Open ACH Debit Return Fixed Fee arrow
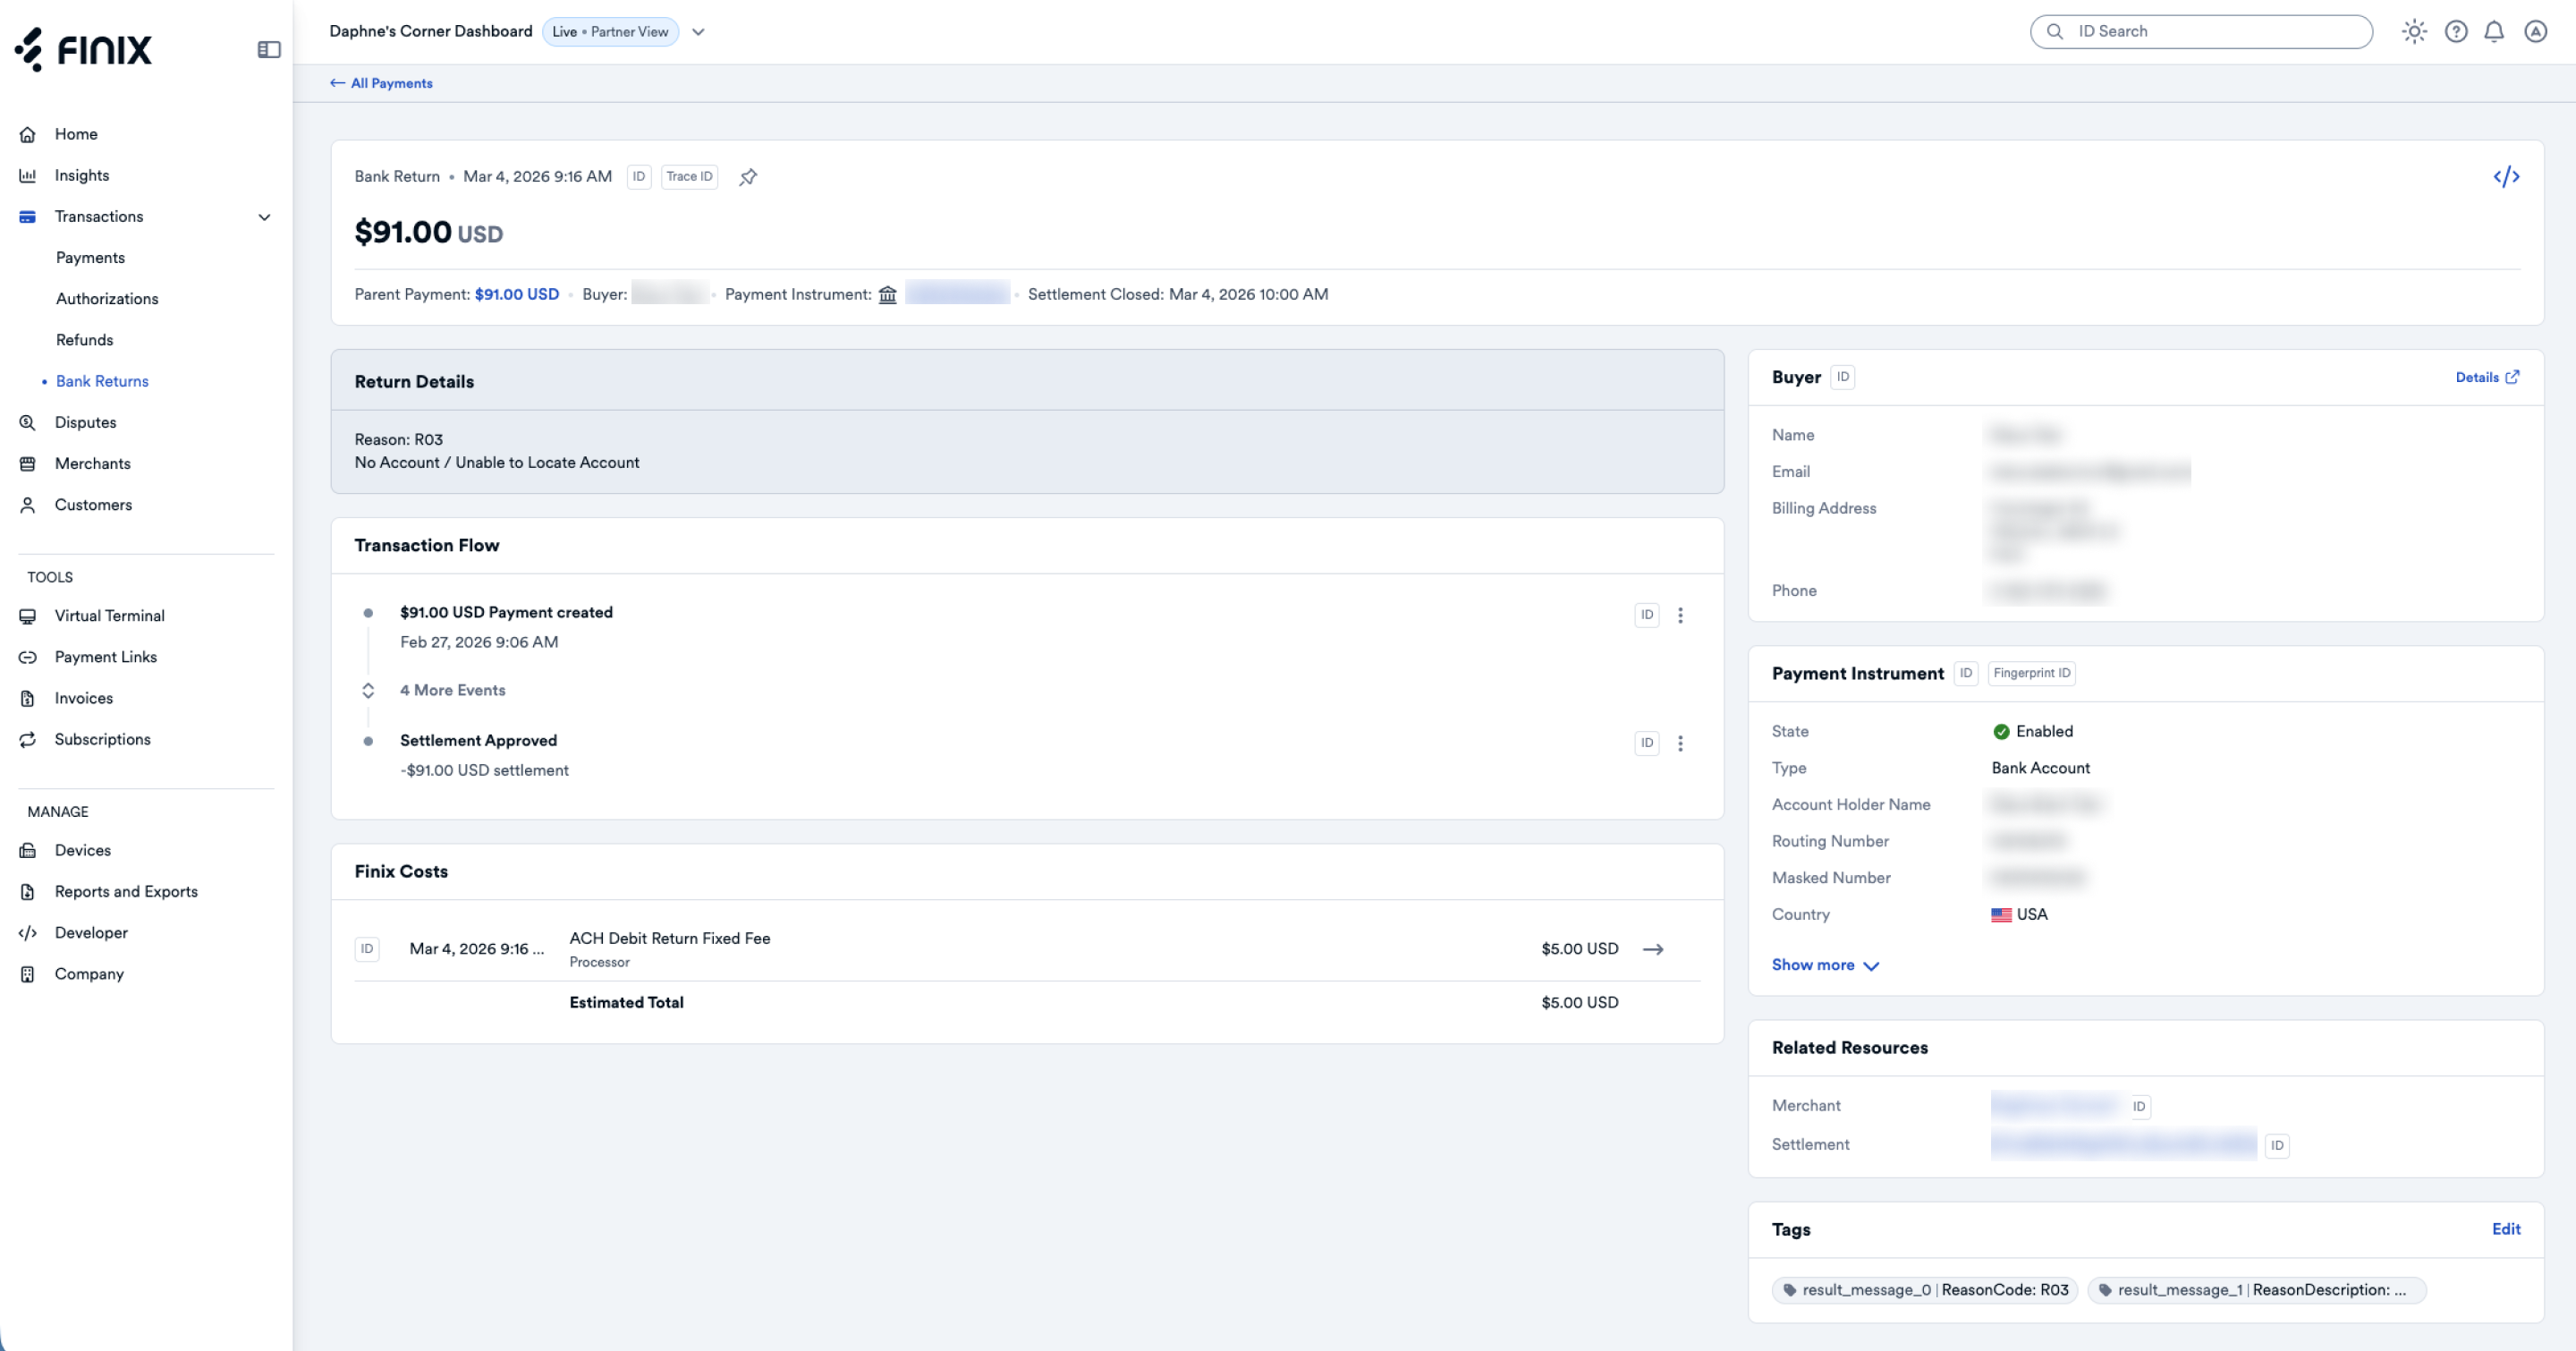Viewport: 2576px width, 1351px height. (1653, 949)
